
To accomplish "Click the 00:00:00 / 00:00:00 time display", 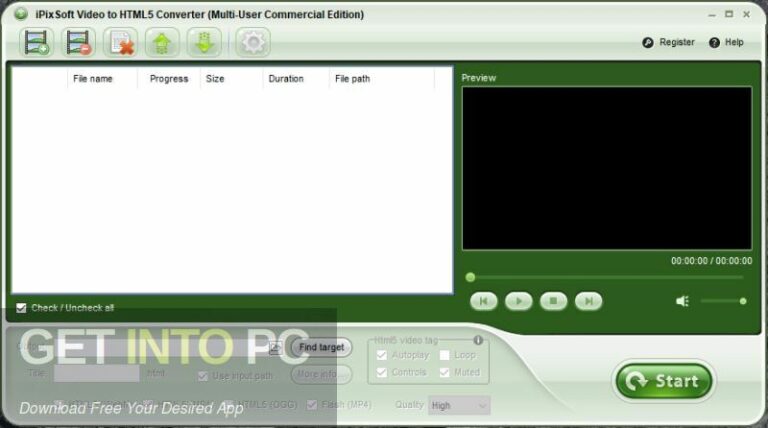I will pyautogui.click(x=711, y=261).
